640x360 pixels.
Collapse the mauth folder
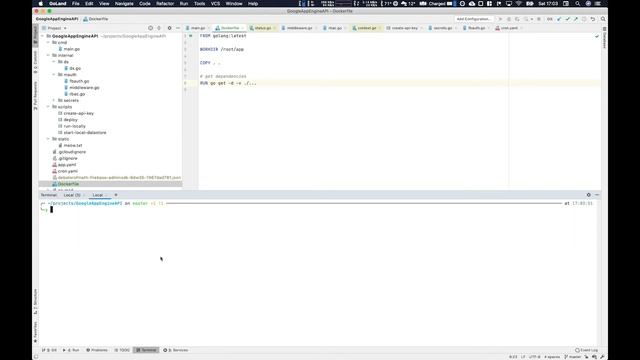[54, 75]
